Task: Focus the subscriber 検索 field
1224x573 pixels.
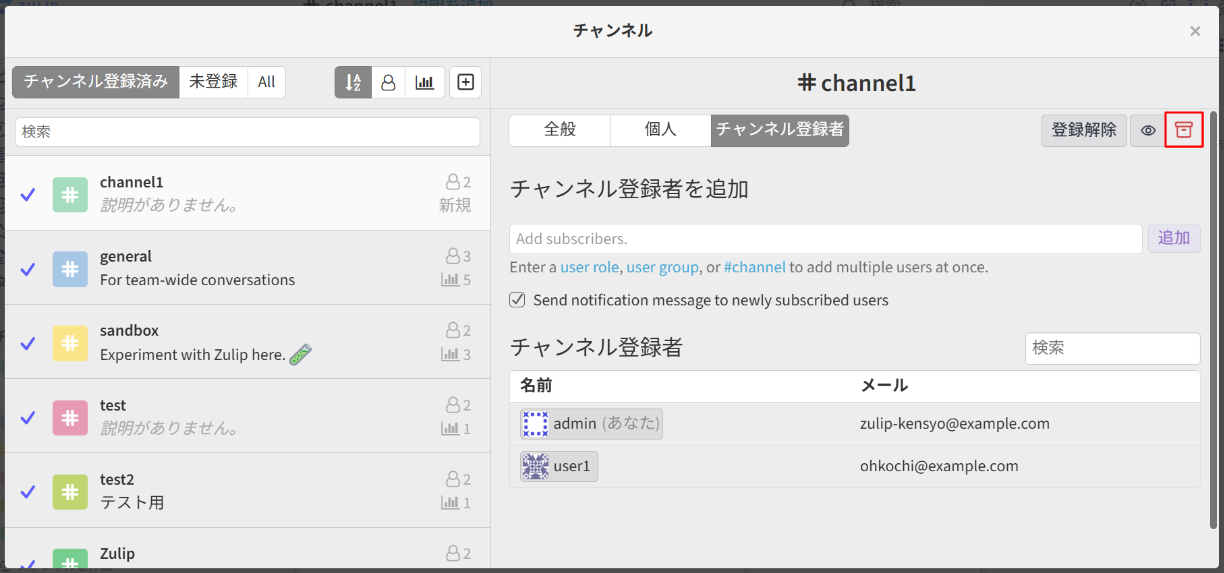Action: pos(1113,348)
